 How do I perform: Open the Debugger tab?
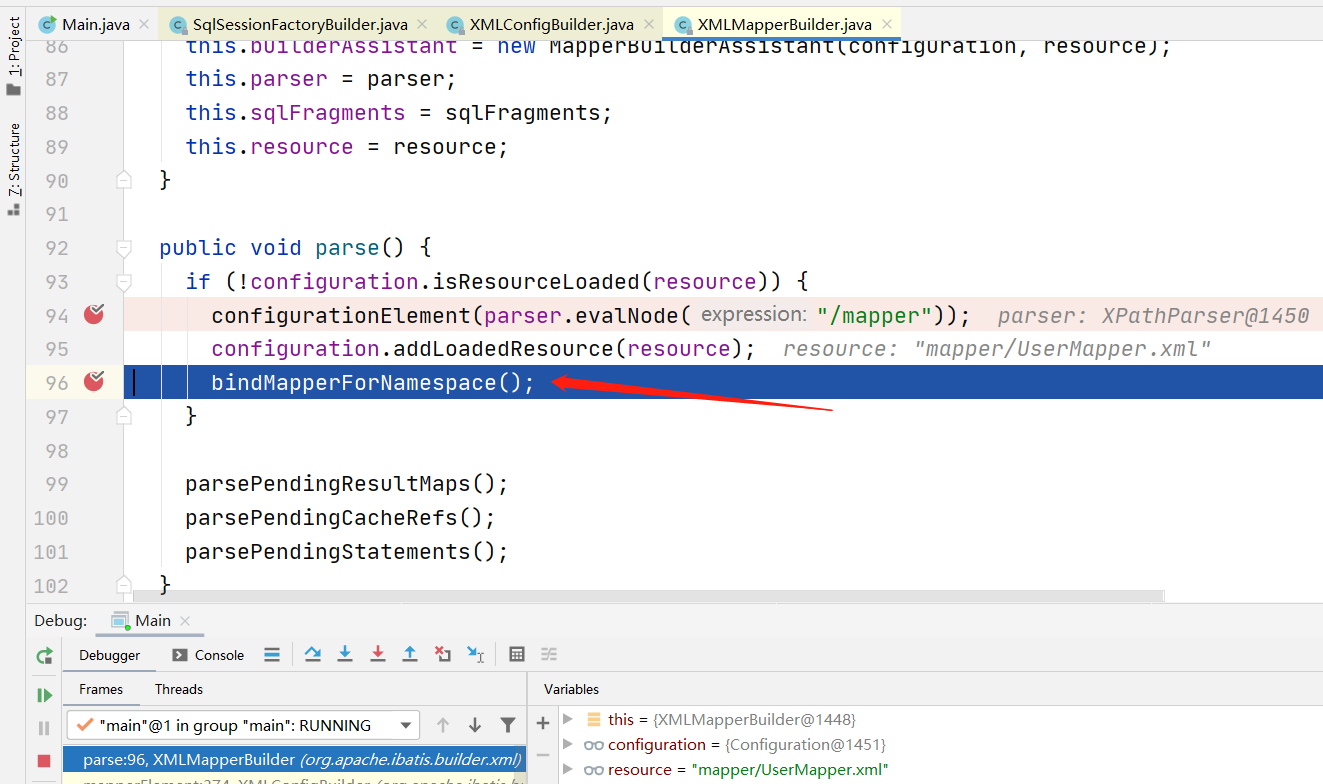110,655
